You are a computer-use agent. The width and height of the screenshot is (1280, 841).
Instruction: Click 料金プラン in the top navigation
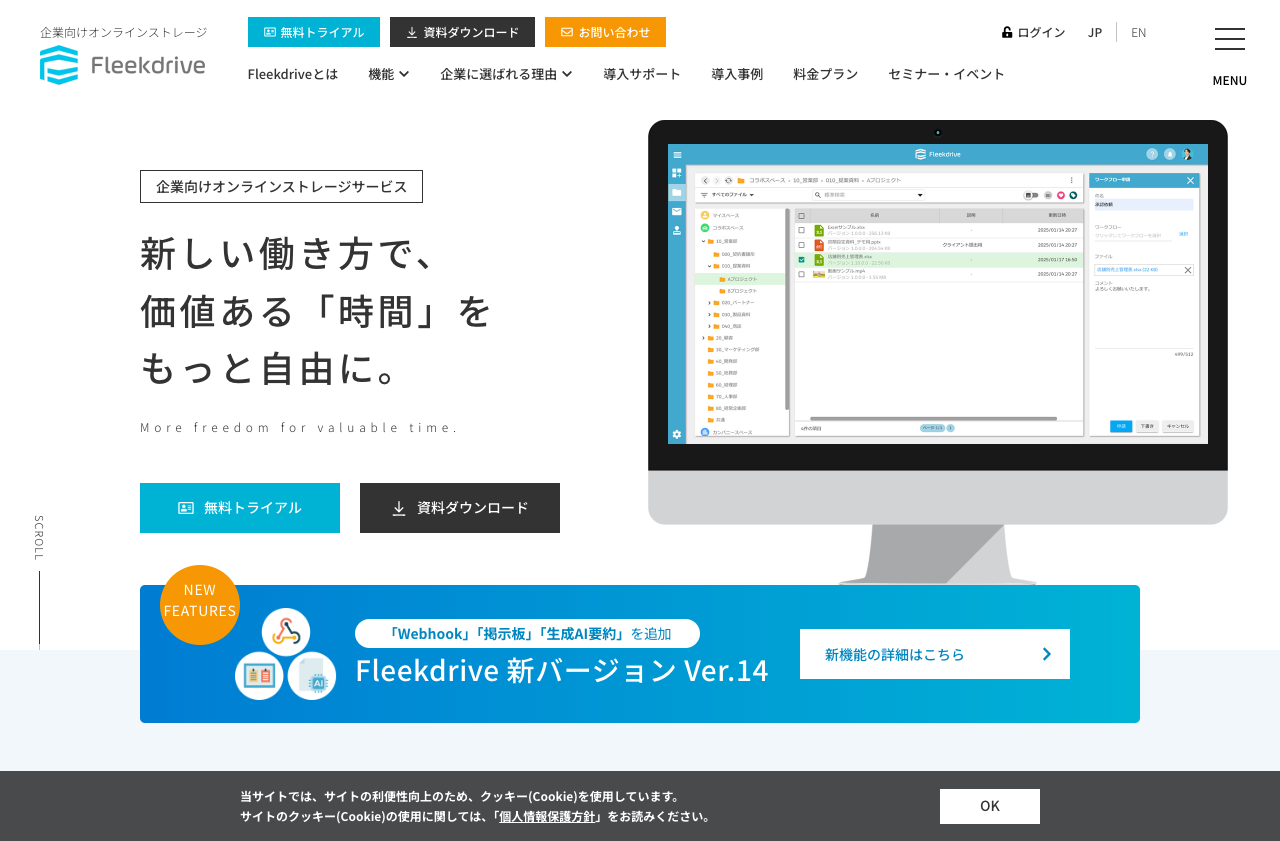coord(825,73)
